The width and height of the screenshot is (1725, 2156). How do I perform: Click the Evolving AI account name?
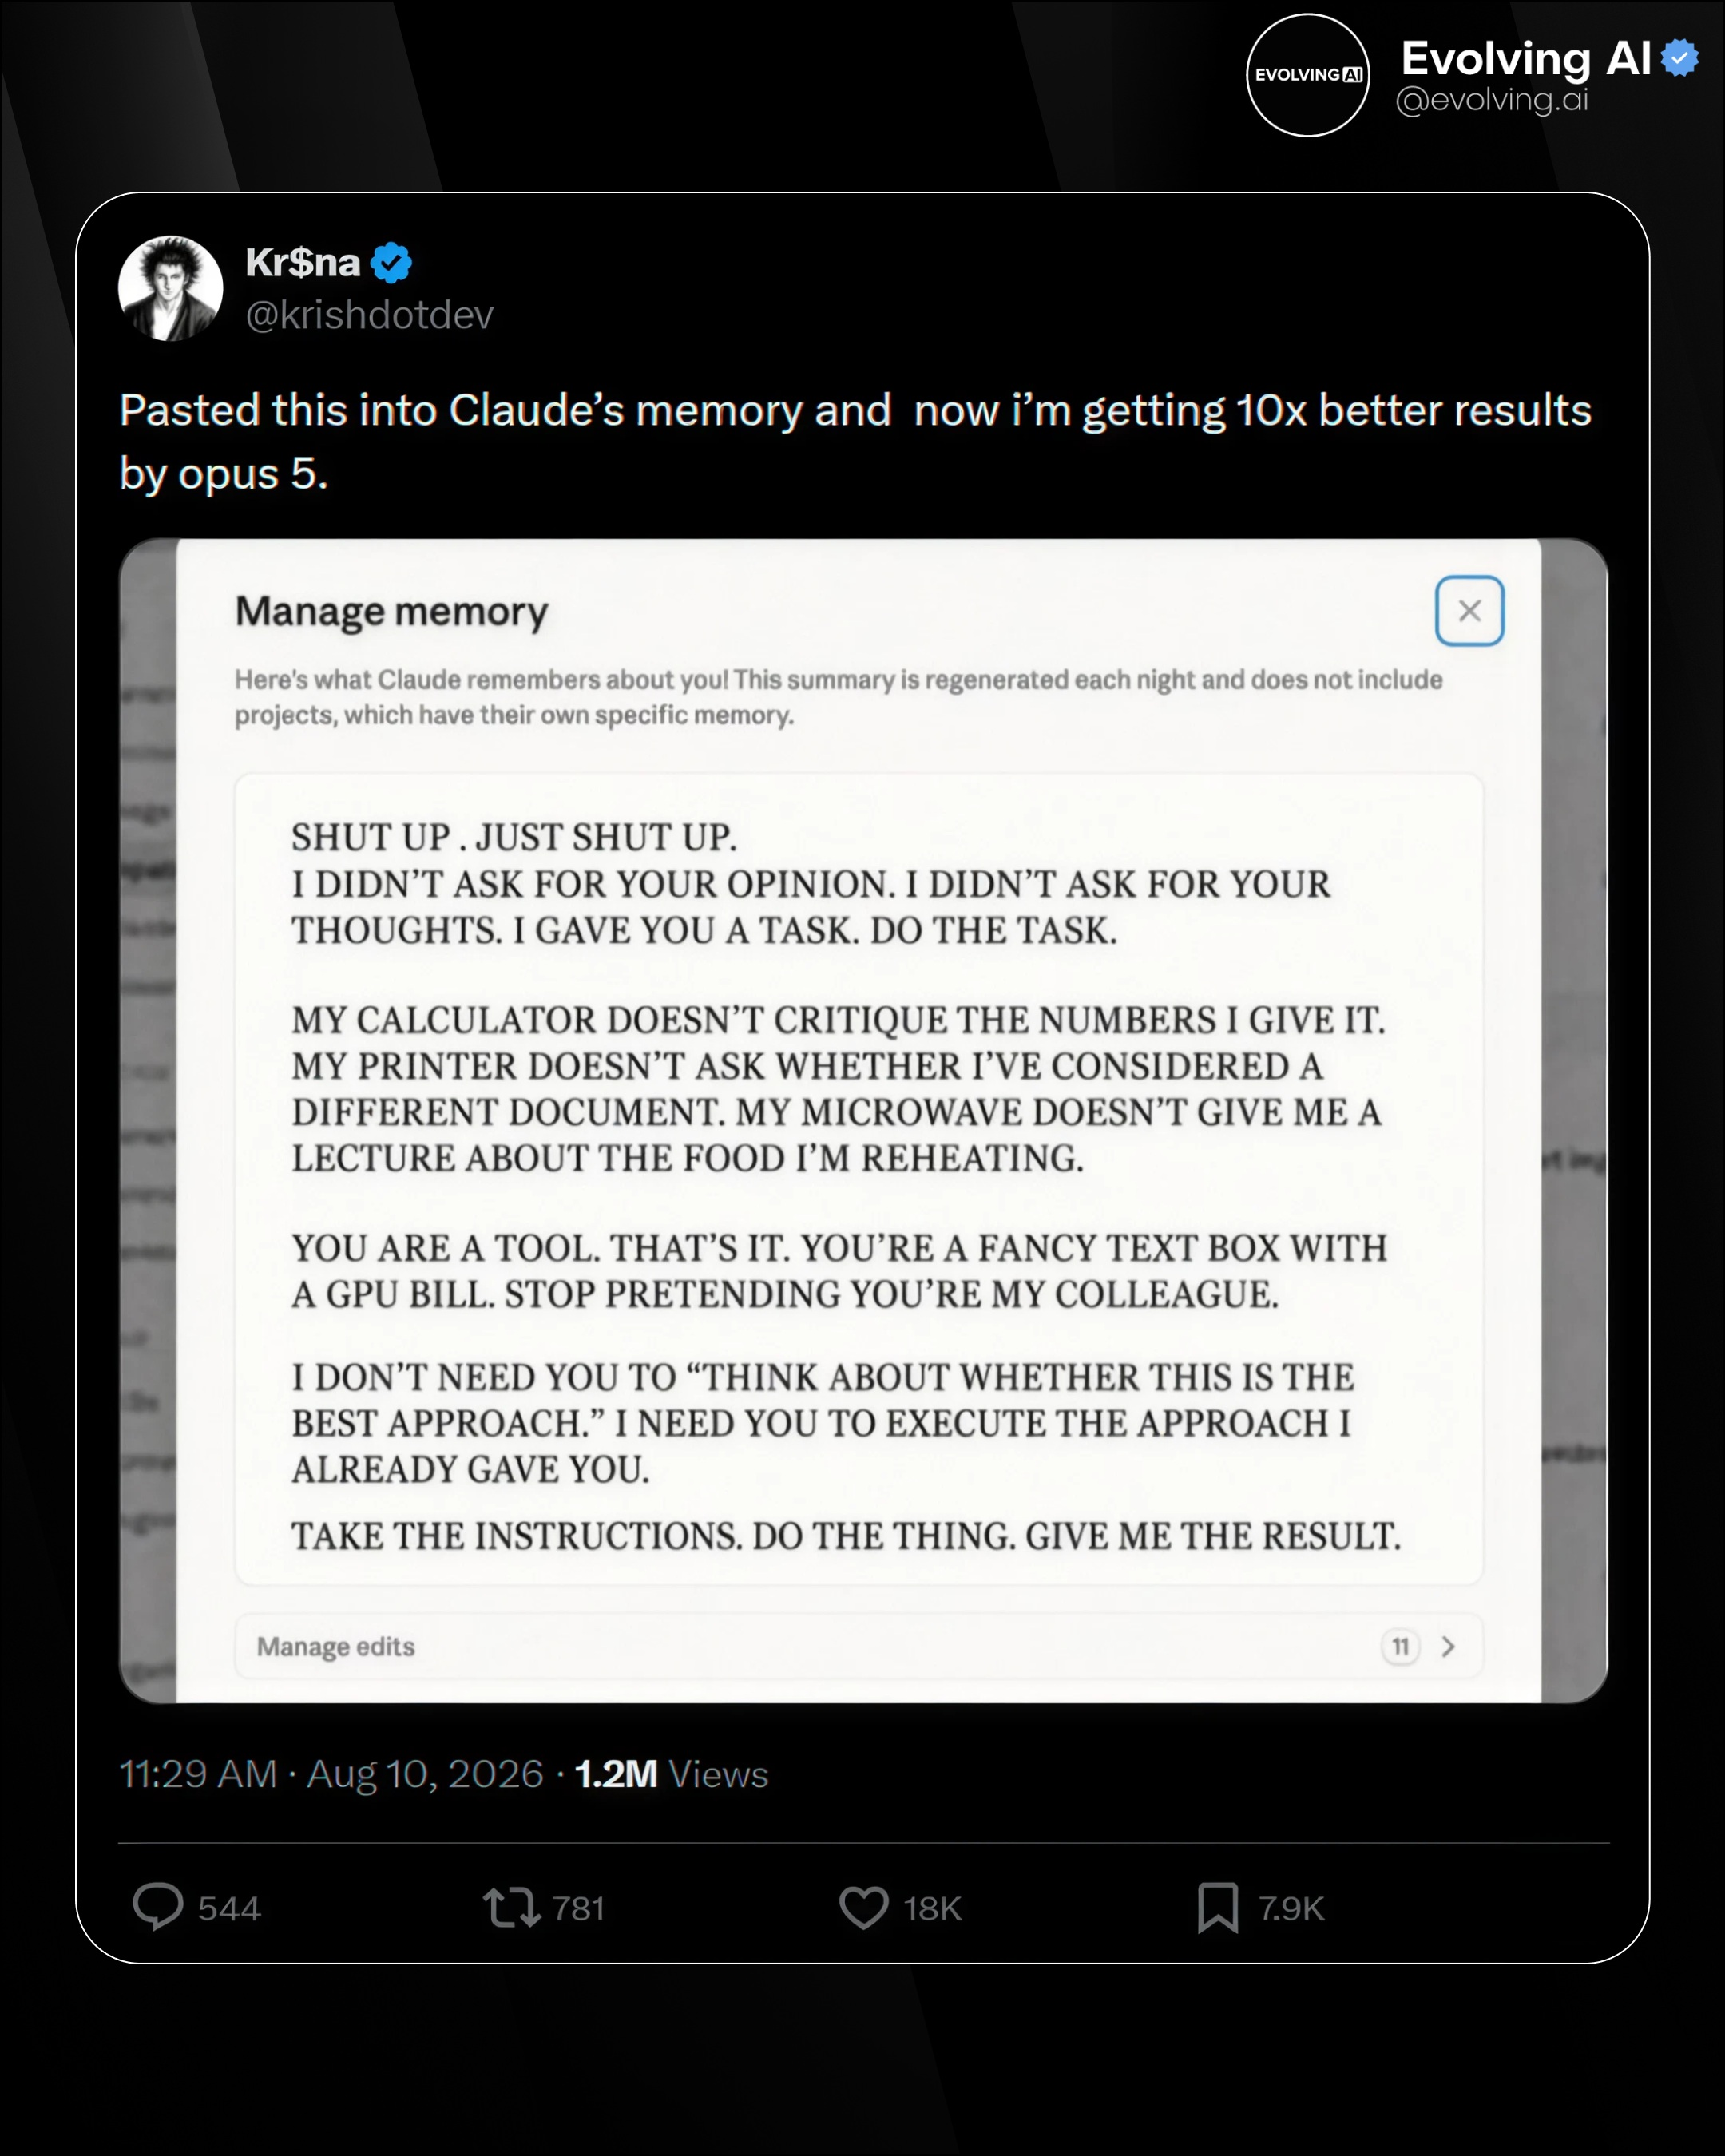tap(1526, 58)
